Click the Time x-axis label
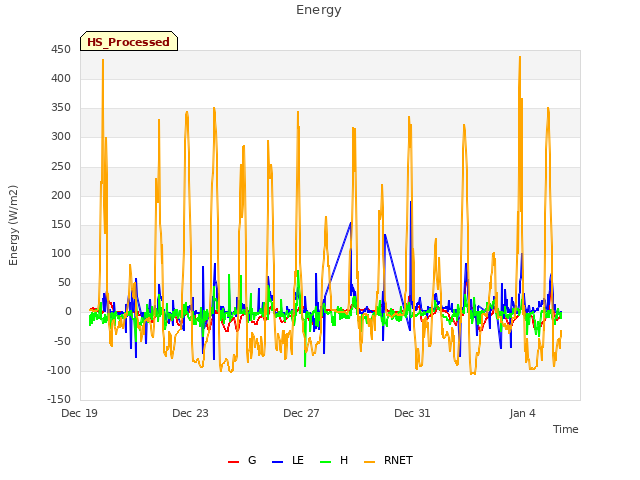 [x=566, y=429]
